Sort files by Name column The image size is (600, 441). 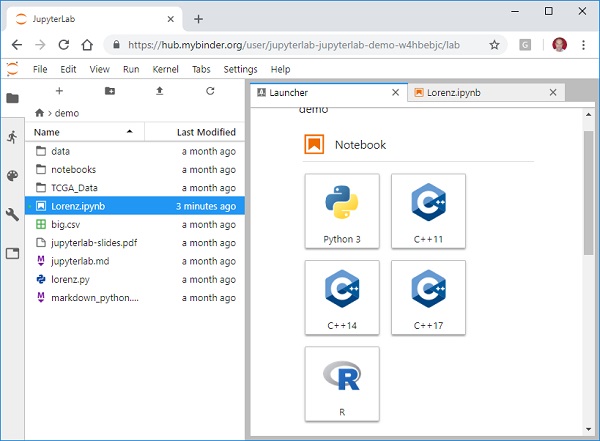[85, 132]
